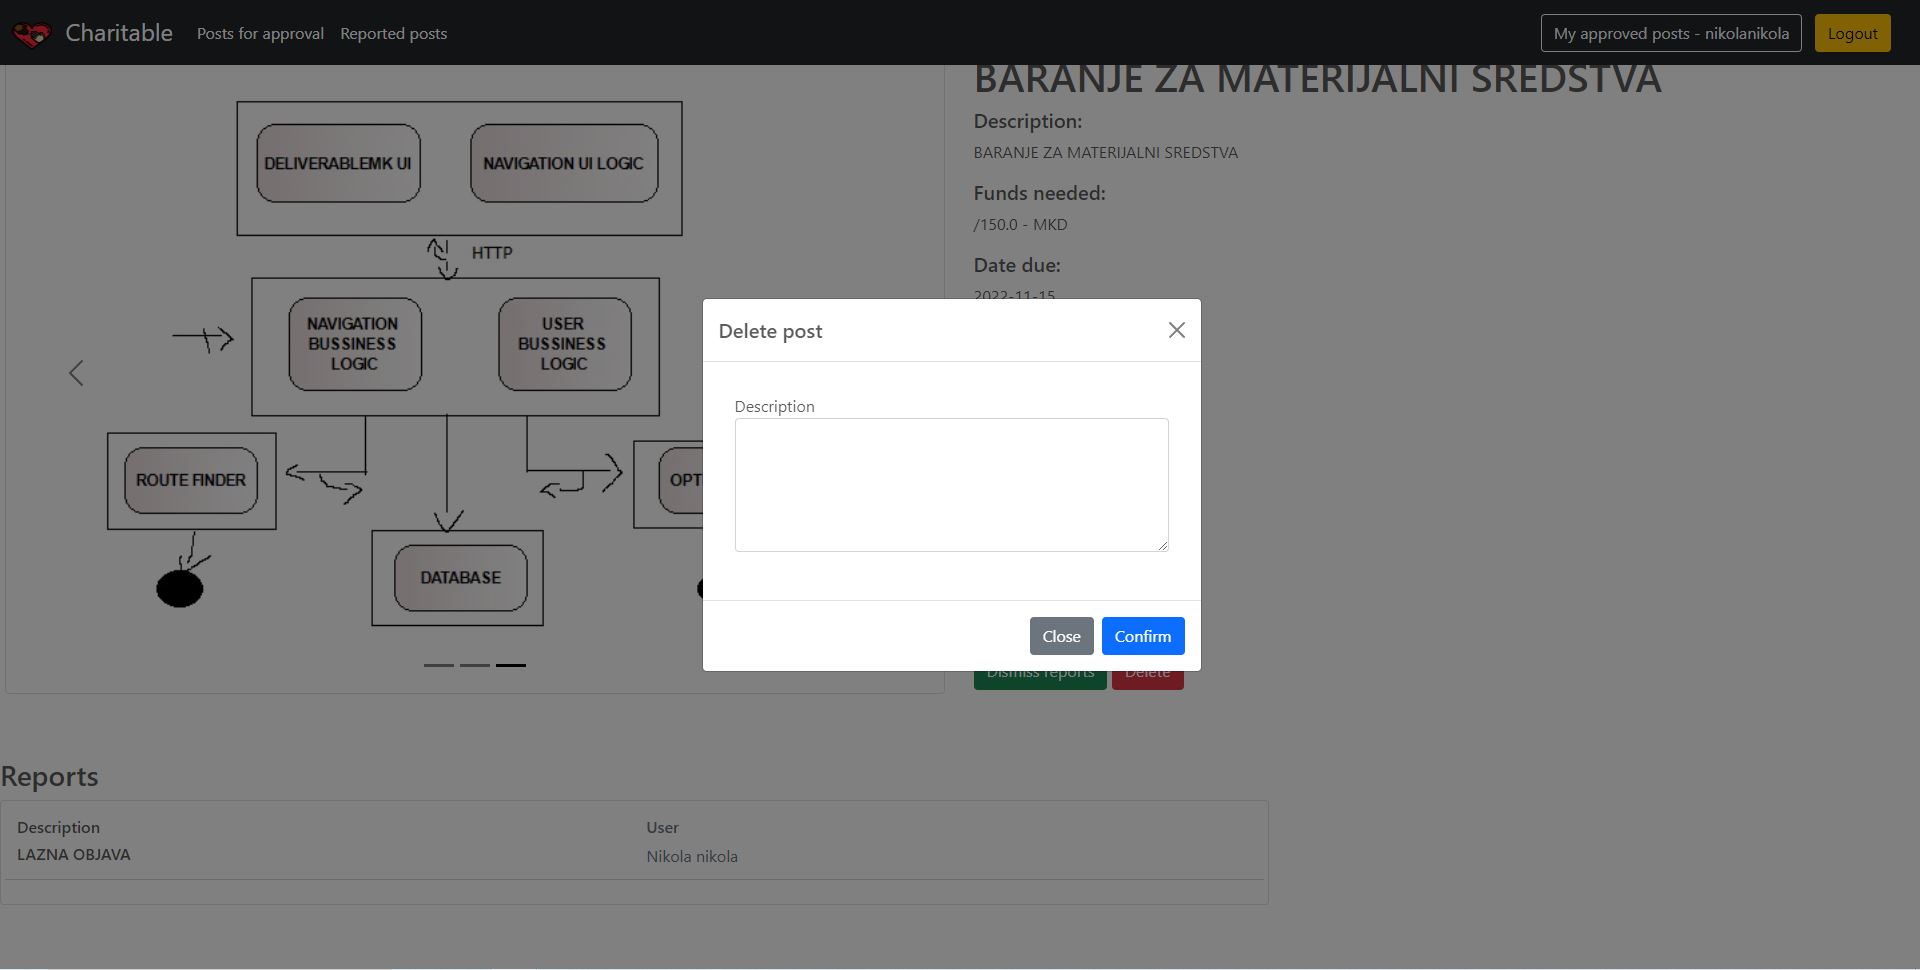Click the Charitable heart logo icon
This screenshot has height=970, width=1920.
tap(31, 34)
